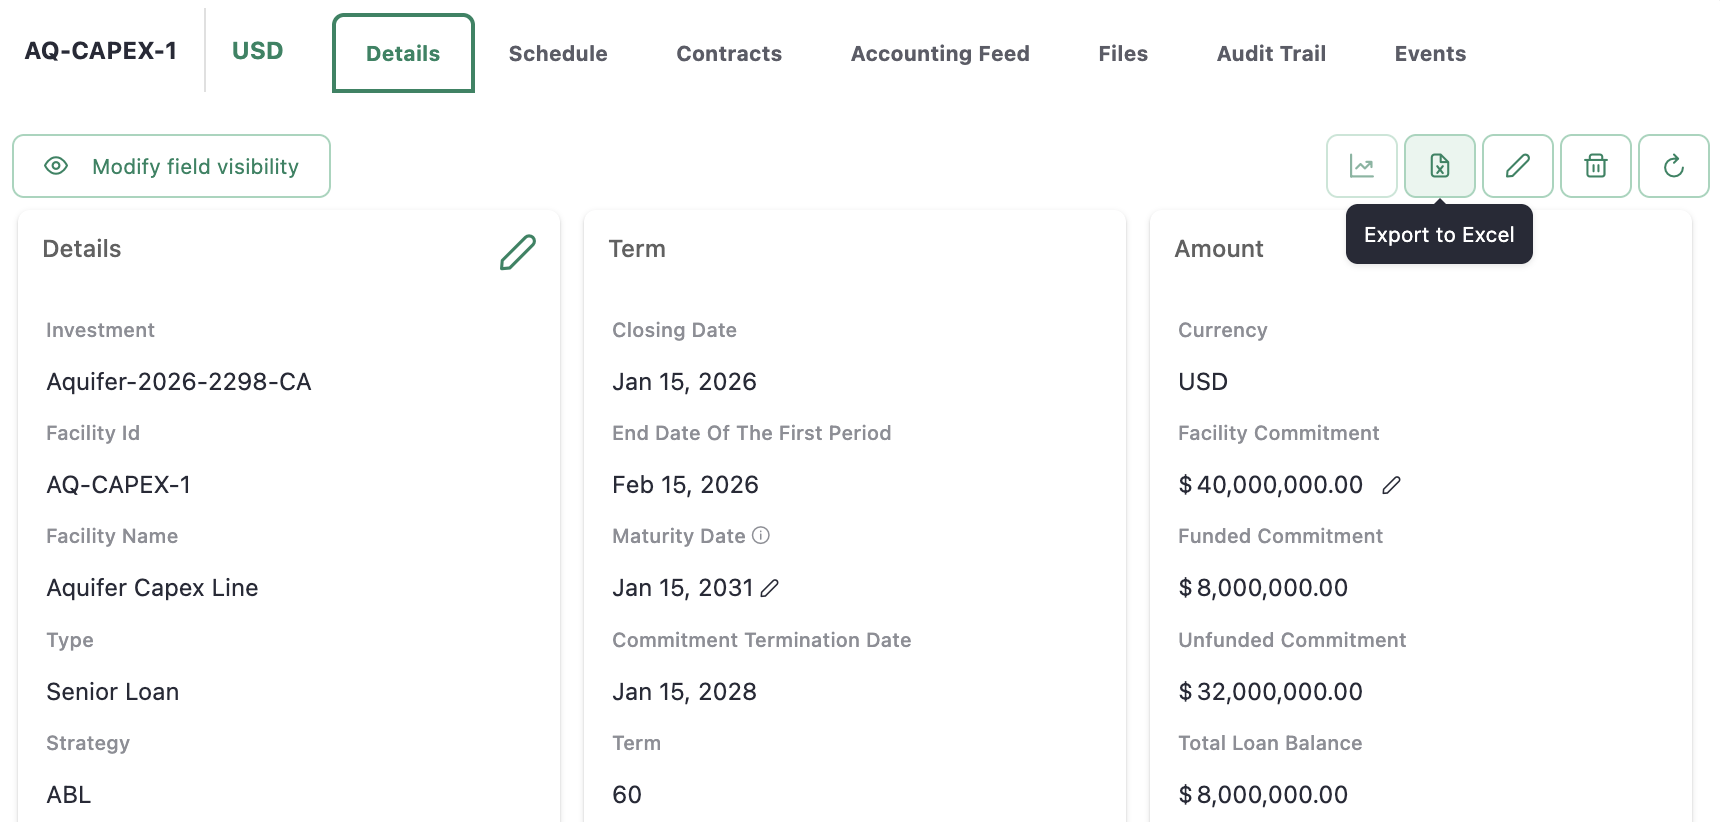Click the Term card heading
The height and width of the screenshot is (822, 1720).
(637, 249)
